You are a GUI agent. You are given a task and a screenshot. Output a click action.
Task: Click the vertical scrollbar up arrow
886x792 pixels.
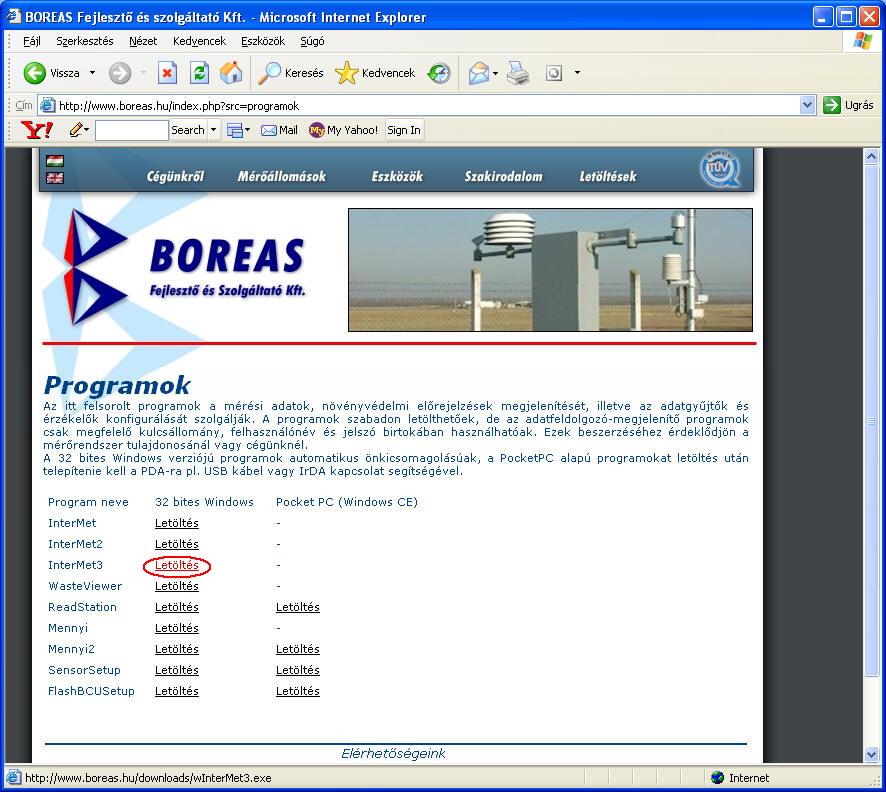871,156
